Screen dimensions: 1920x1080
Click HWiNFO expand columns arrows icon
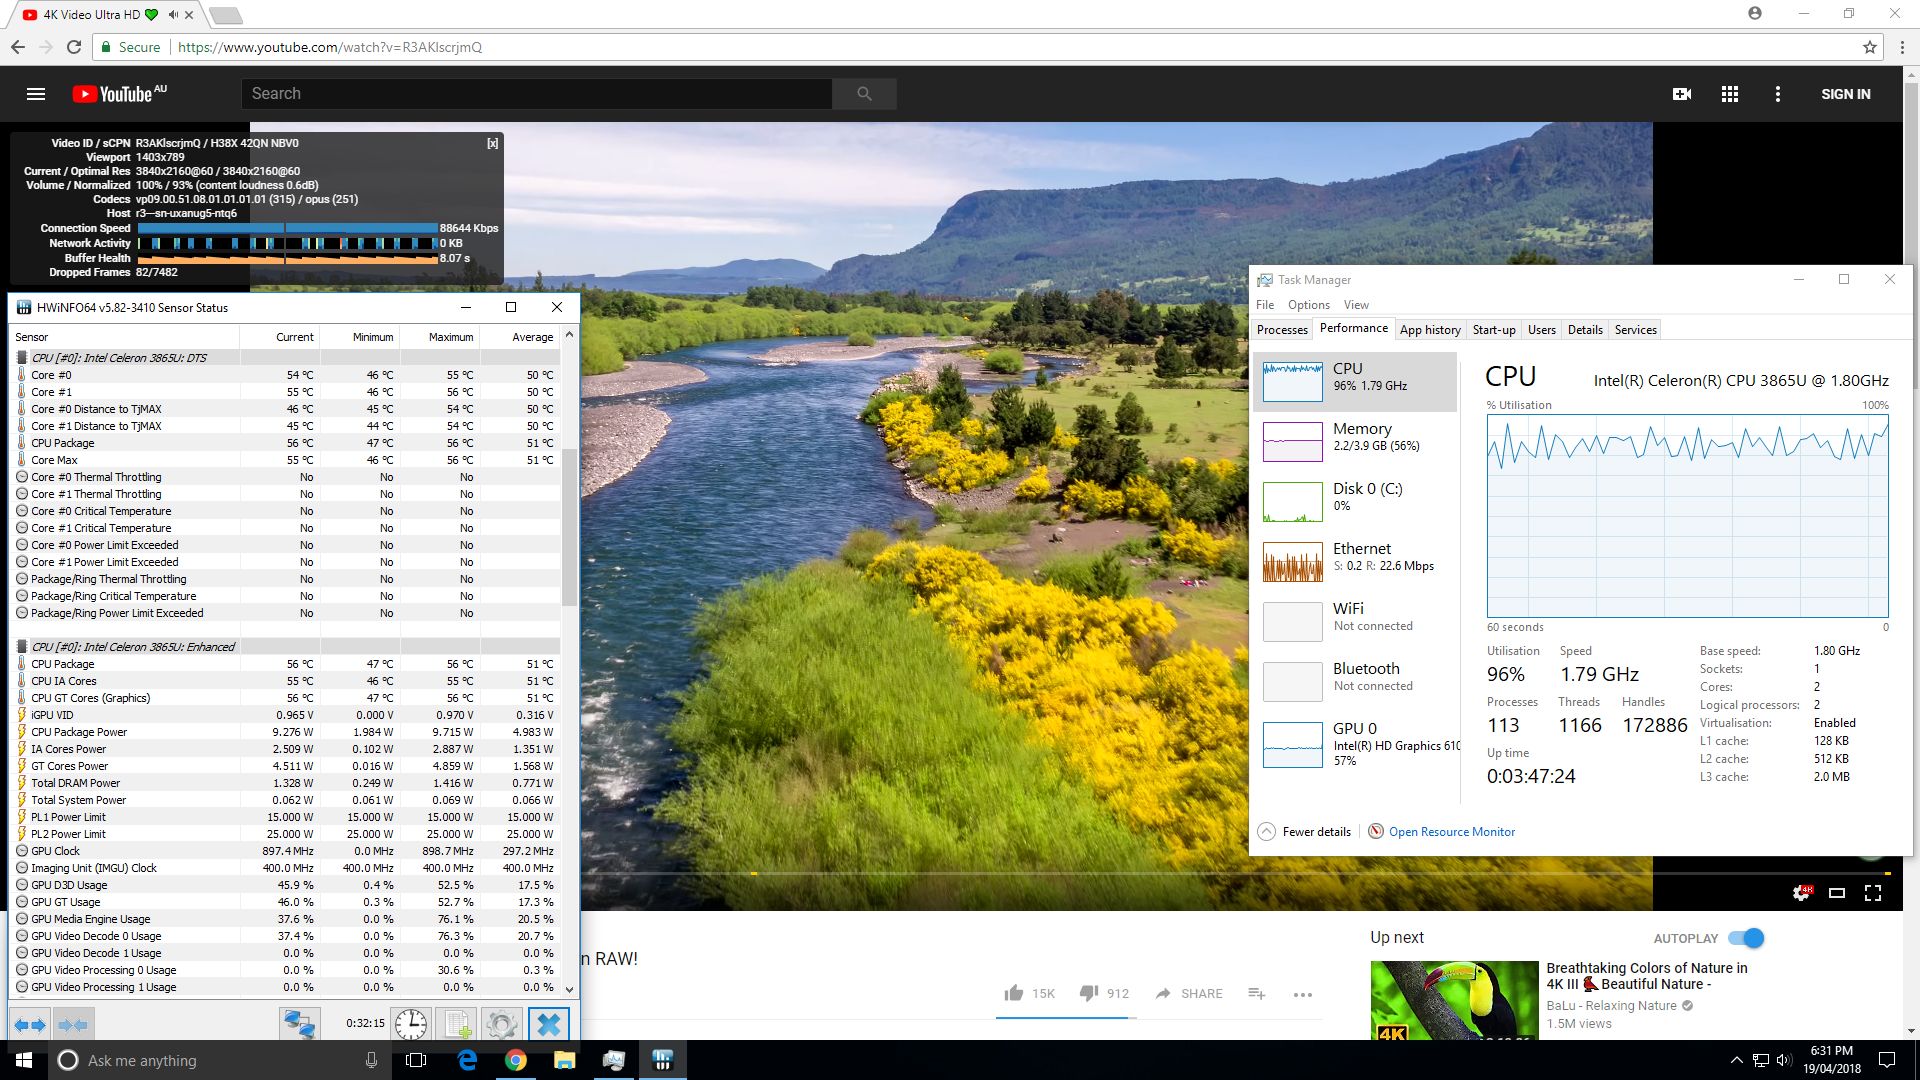coord(30,1025)
